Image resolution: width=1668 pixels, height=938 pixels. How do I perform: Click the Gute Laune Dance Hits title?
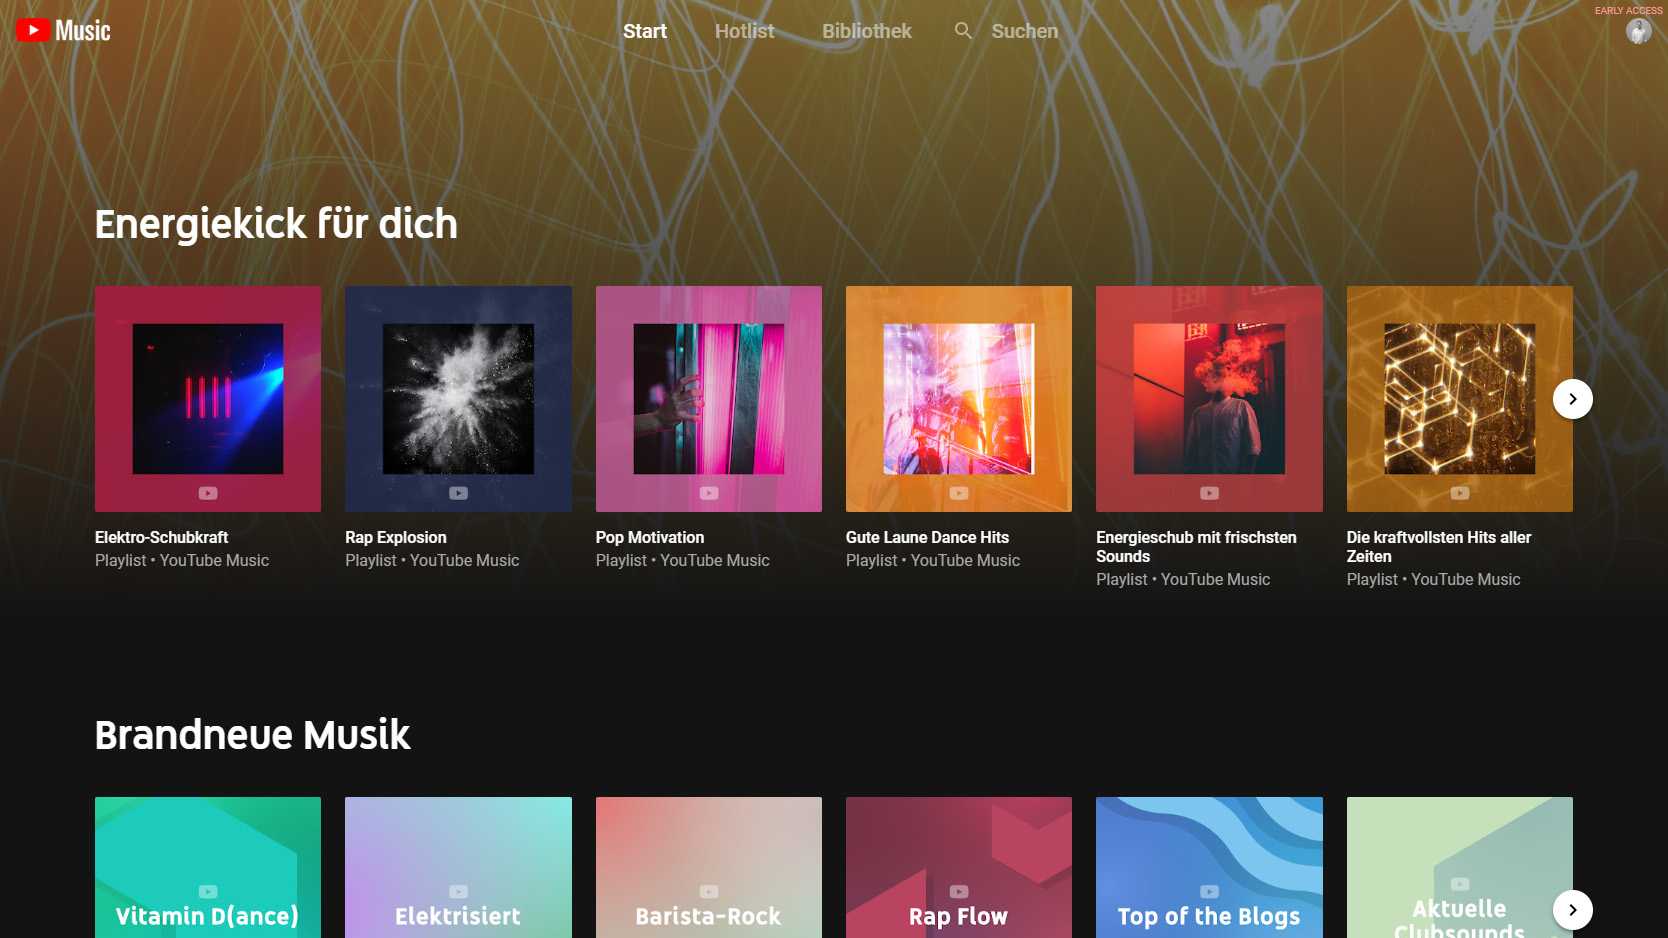tap(927, 537)
